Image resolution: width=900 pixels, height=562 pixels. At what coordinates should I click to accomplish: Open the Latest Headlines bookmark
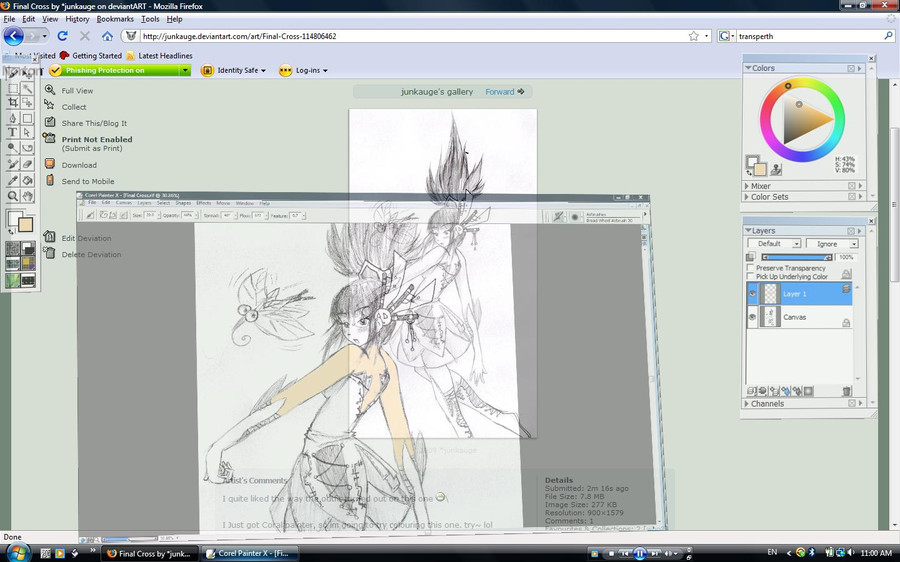tap(160, 56)
